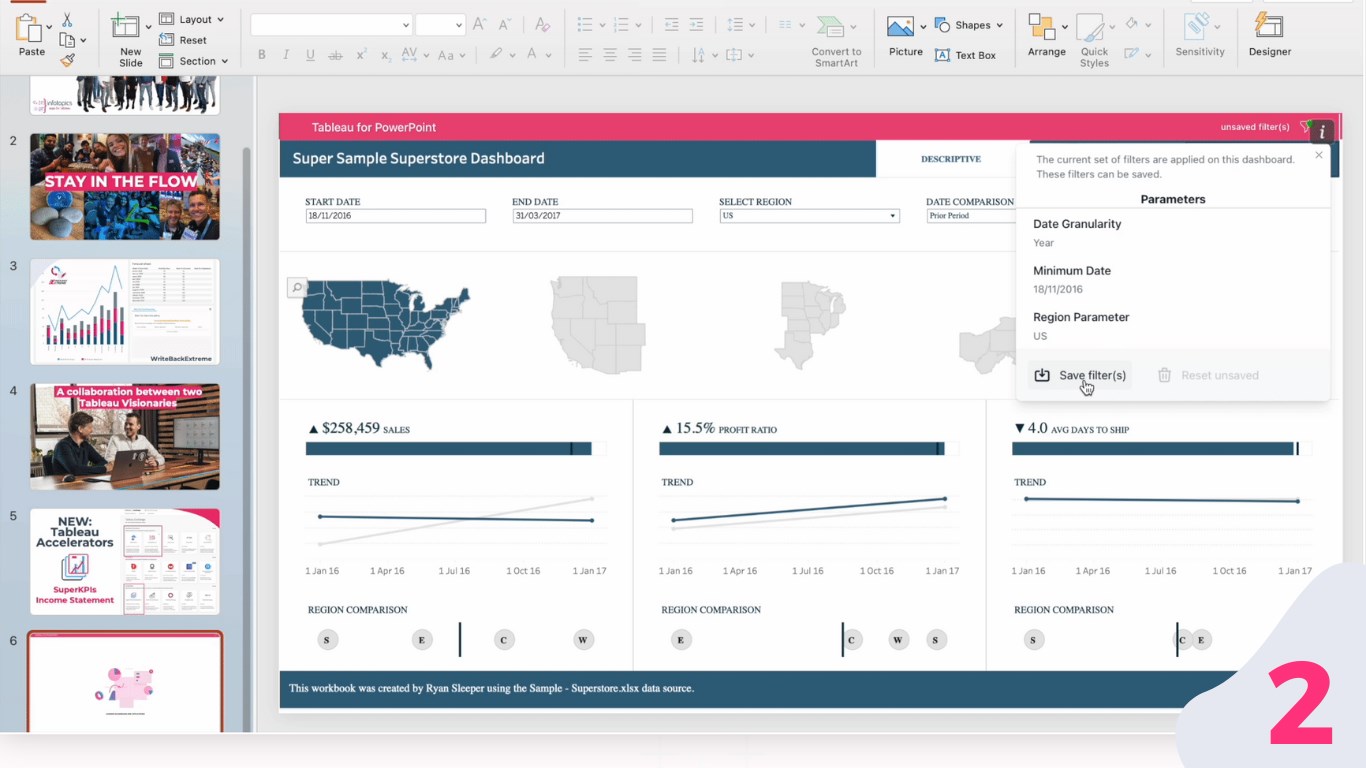Close the filters popup
This screenshot has height=768, width=1366.
1319,155
